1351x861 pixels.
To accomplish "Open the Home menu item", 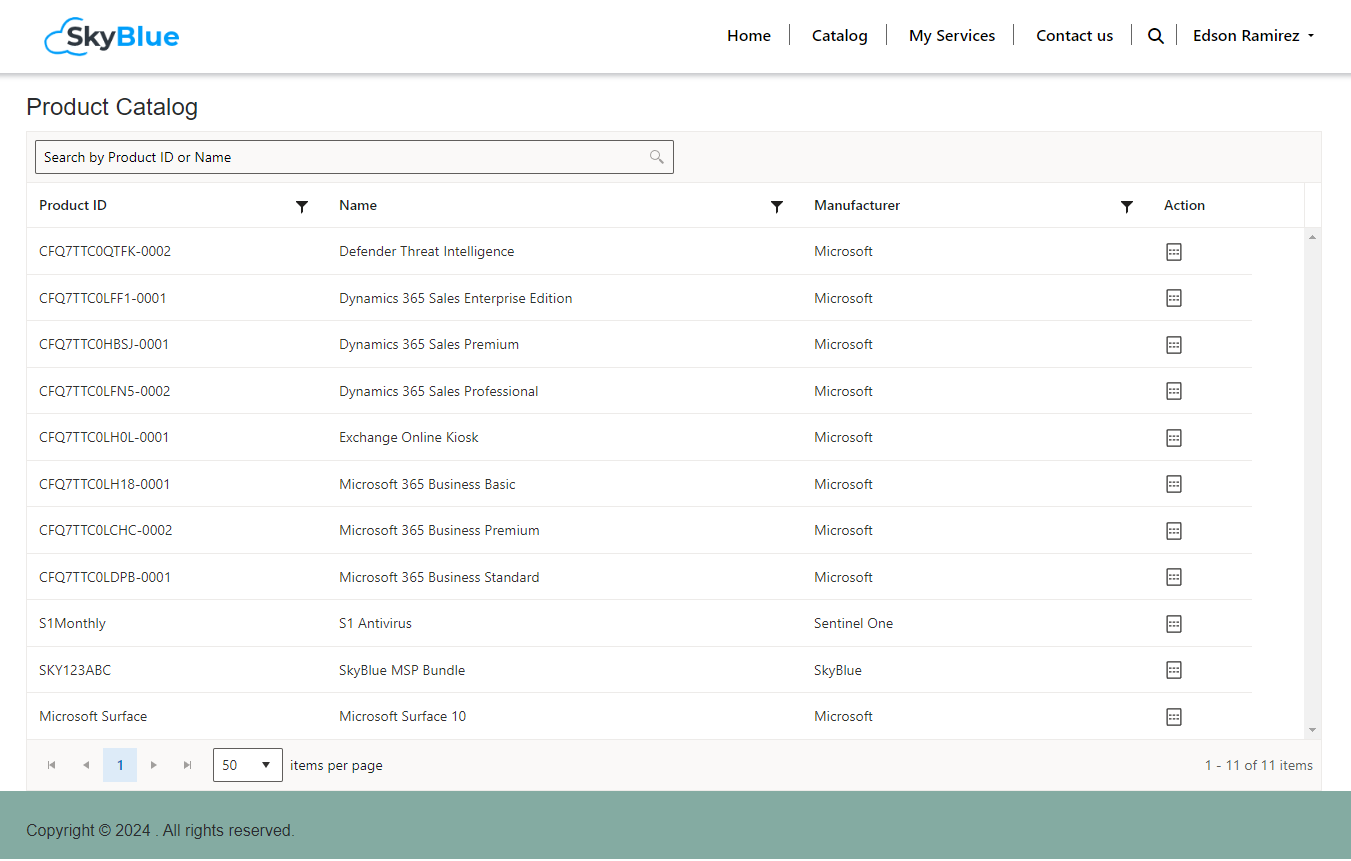I will (x=749, y=36).
